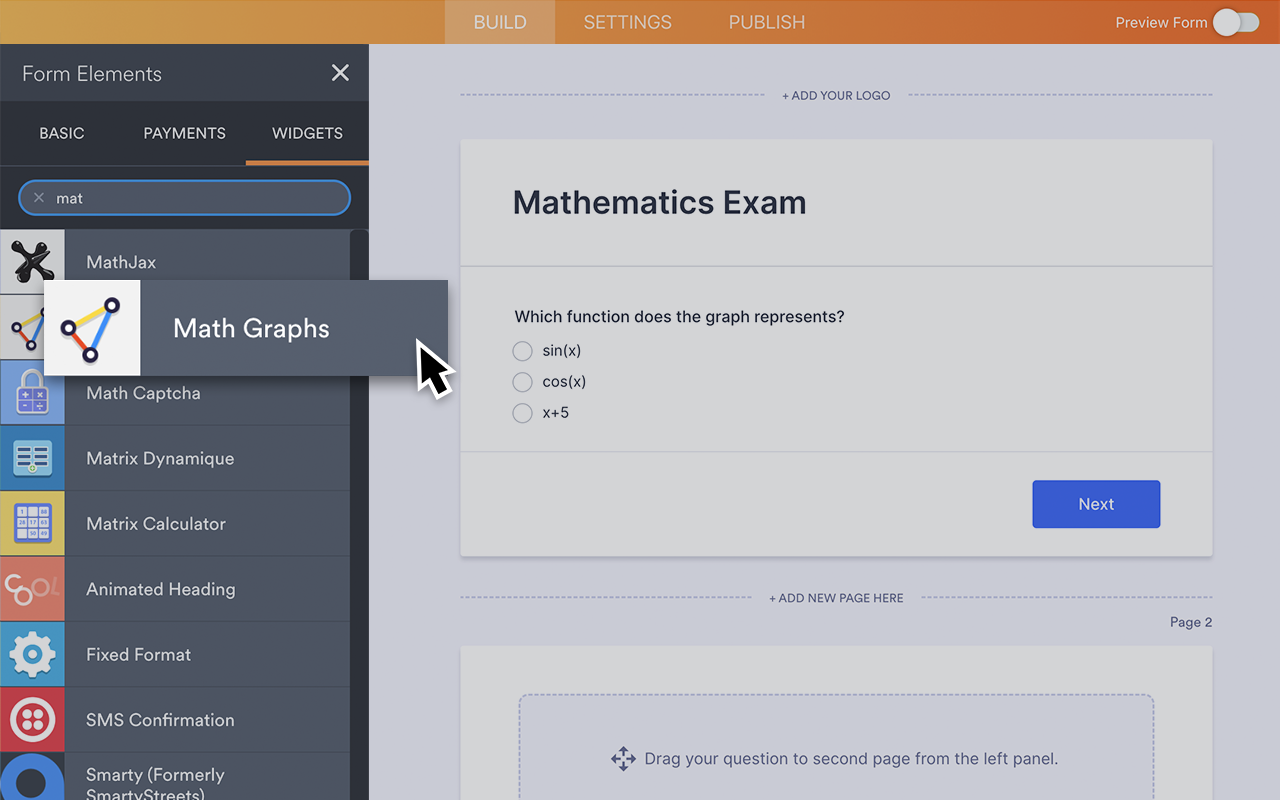This screenshot has height=800, width=1280.
Task: Select the MathJax widget icon
Action: [x=32, y=262]
